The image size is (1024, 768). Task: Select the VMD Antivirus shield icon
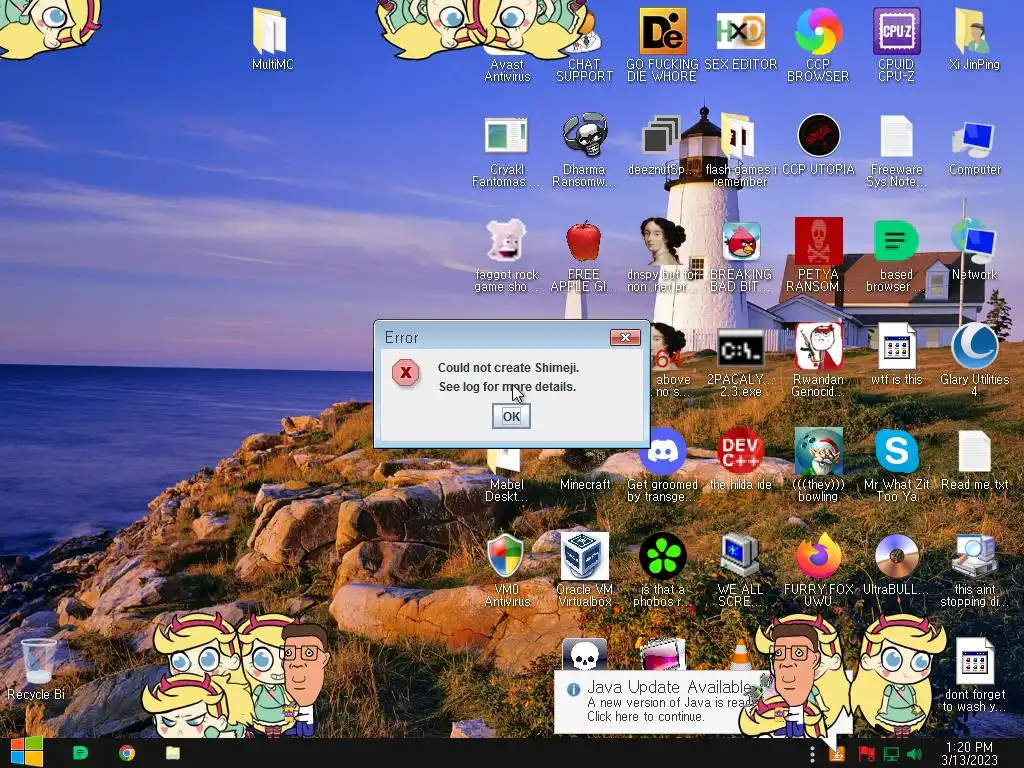click(505, 556)
